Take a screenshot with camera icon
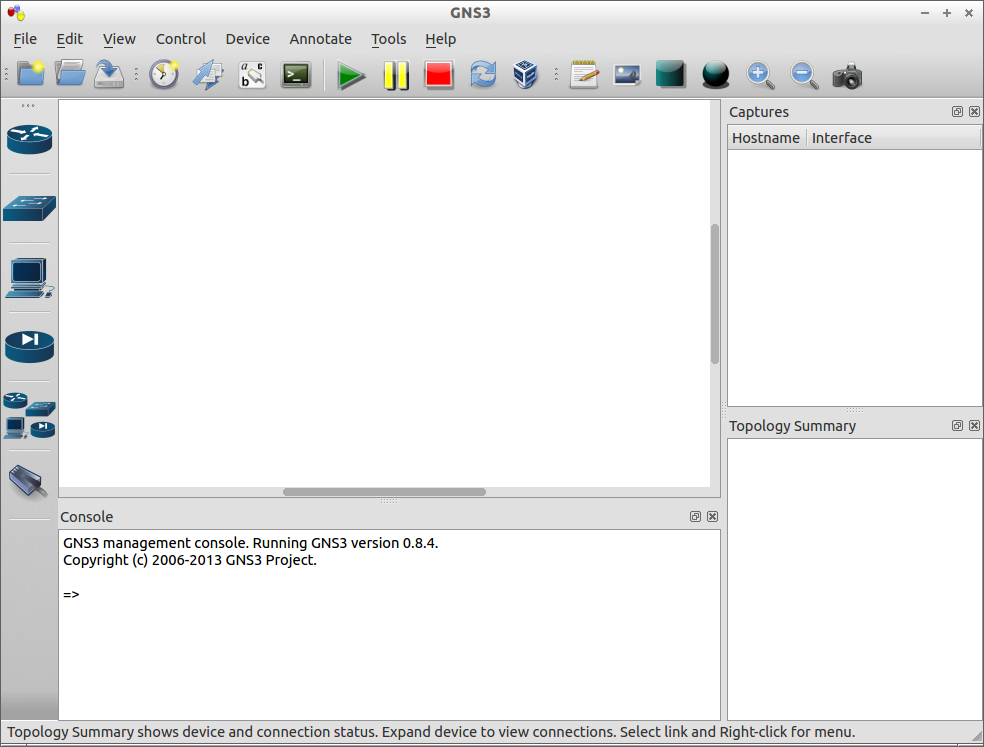Image resolution: width=984 pixels, height=747 pixels. (x=847, y=76)
